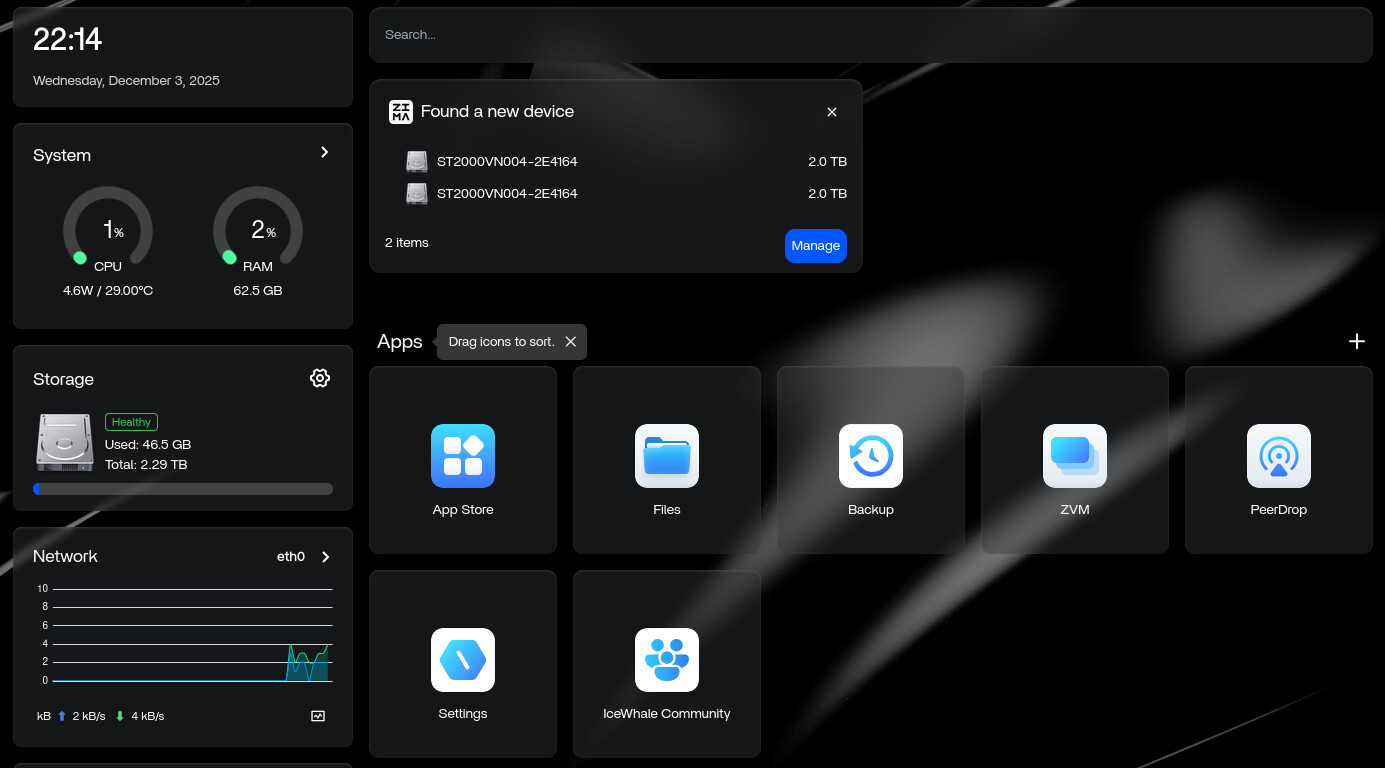Viewport: 1385px width, 768px height.
Task: Click the Manage button
Action: 815,246
